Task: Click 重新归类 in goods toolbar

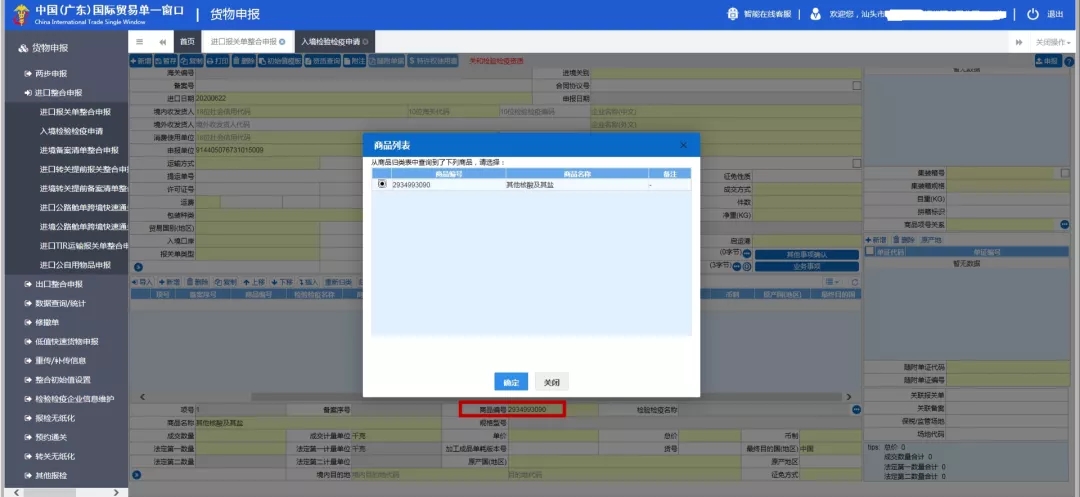Action: click(x=338, y=282)
